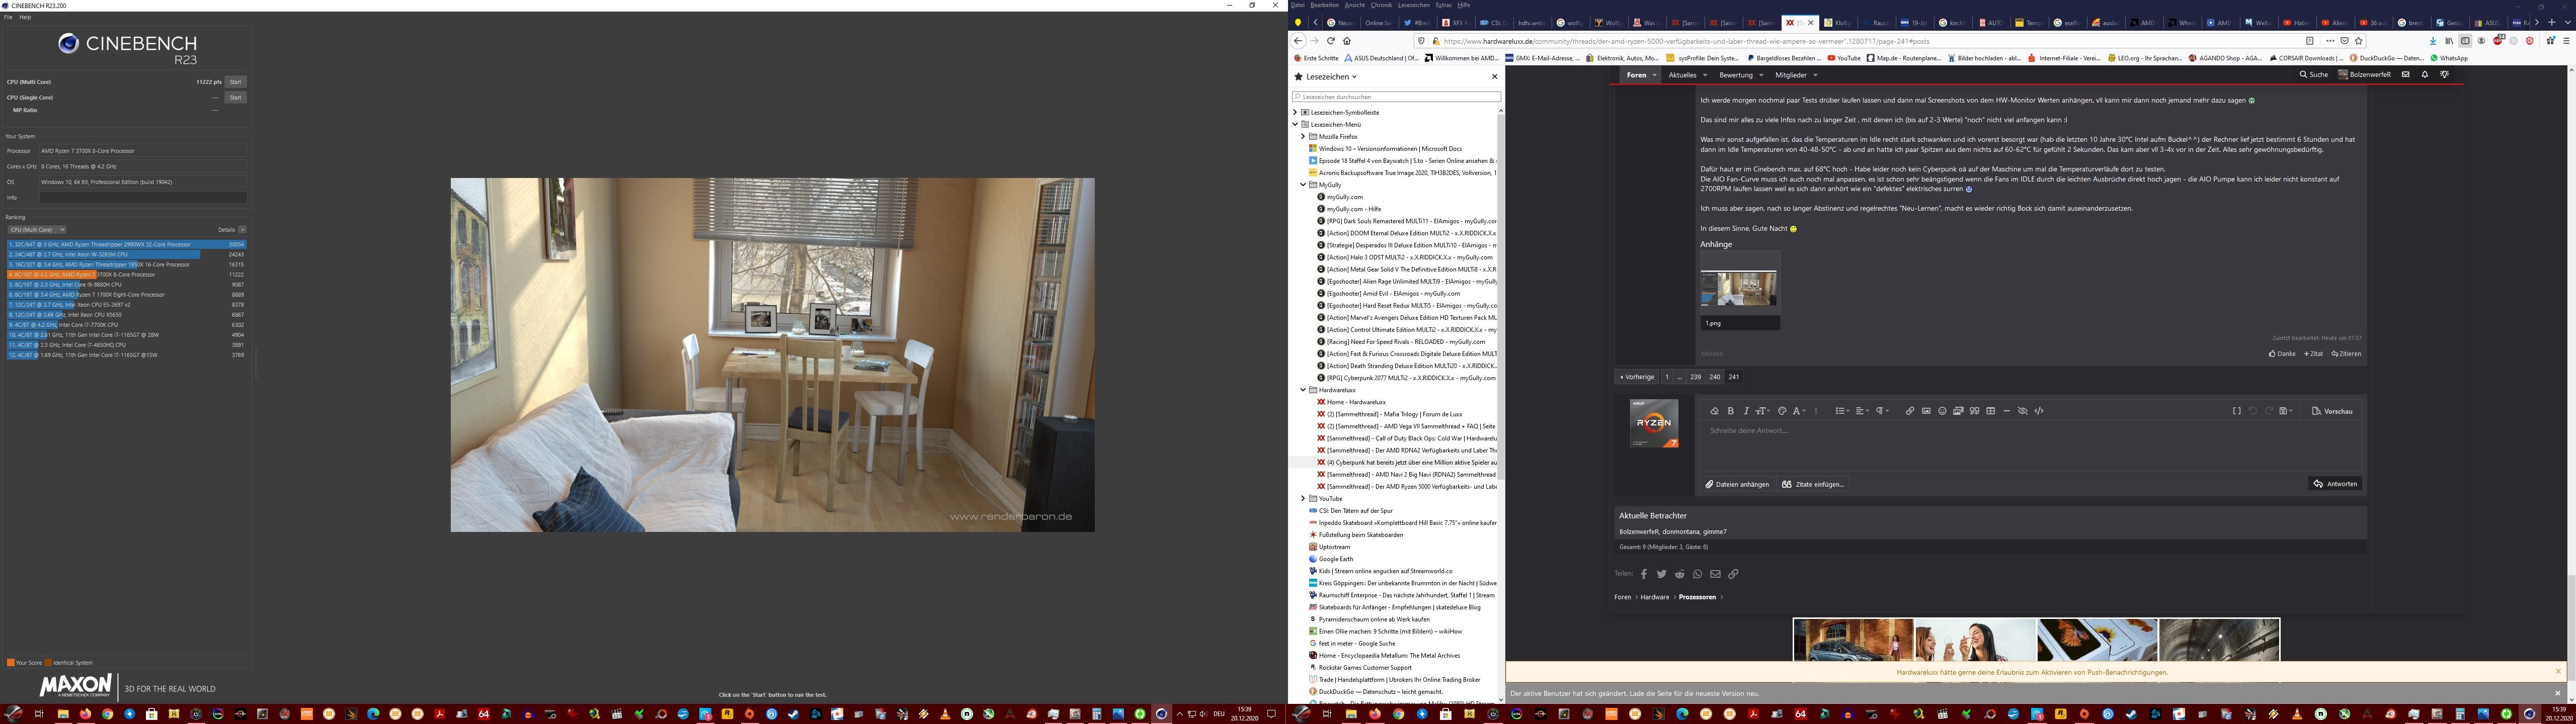Click the spoiler crossed-eye icon in editor

point(2023,411)
